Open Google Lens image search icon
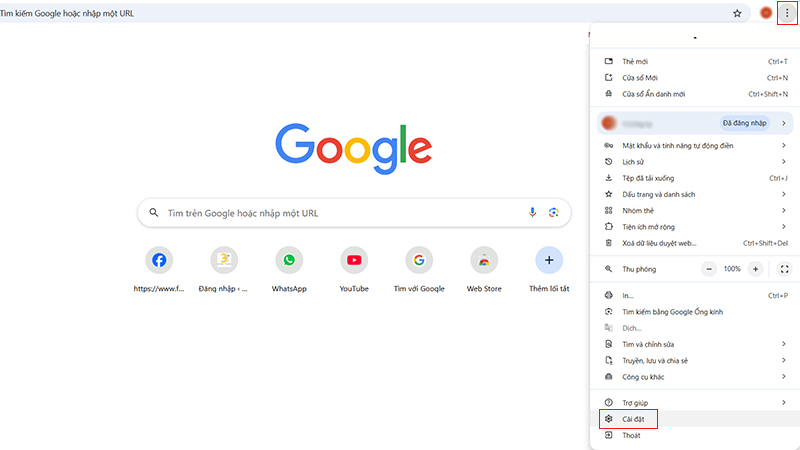This screenshot has height=450, width=800. click(x=554, y=212)
